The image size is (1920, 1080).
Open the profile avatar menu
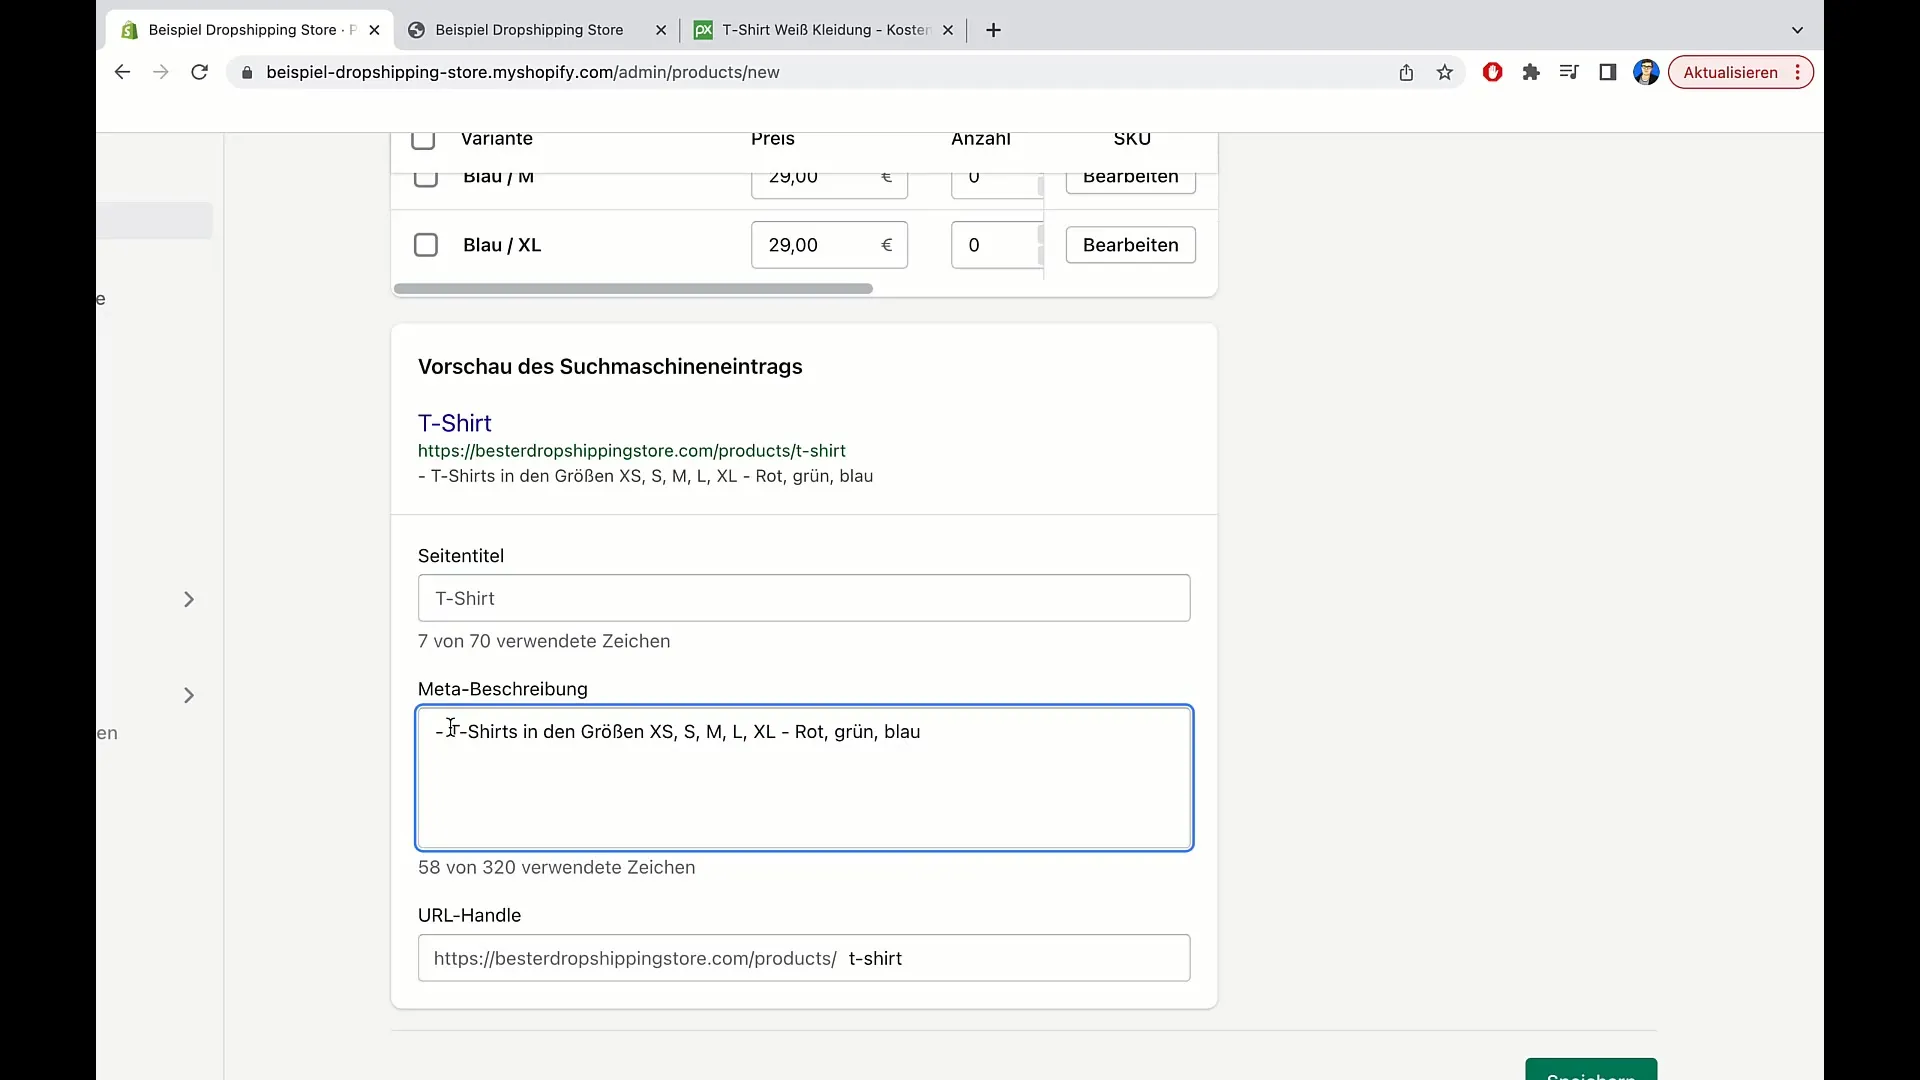pos(1646,72)
